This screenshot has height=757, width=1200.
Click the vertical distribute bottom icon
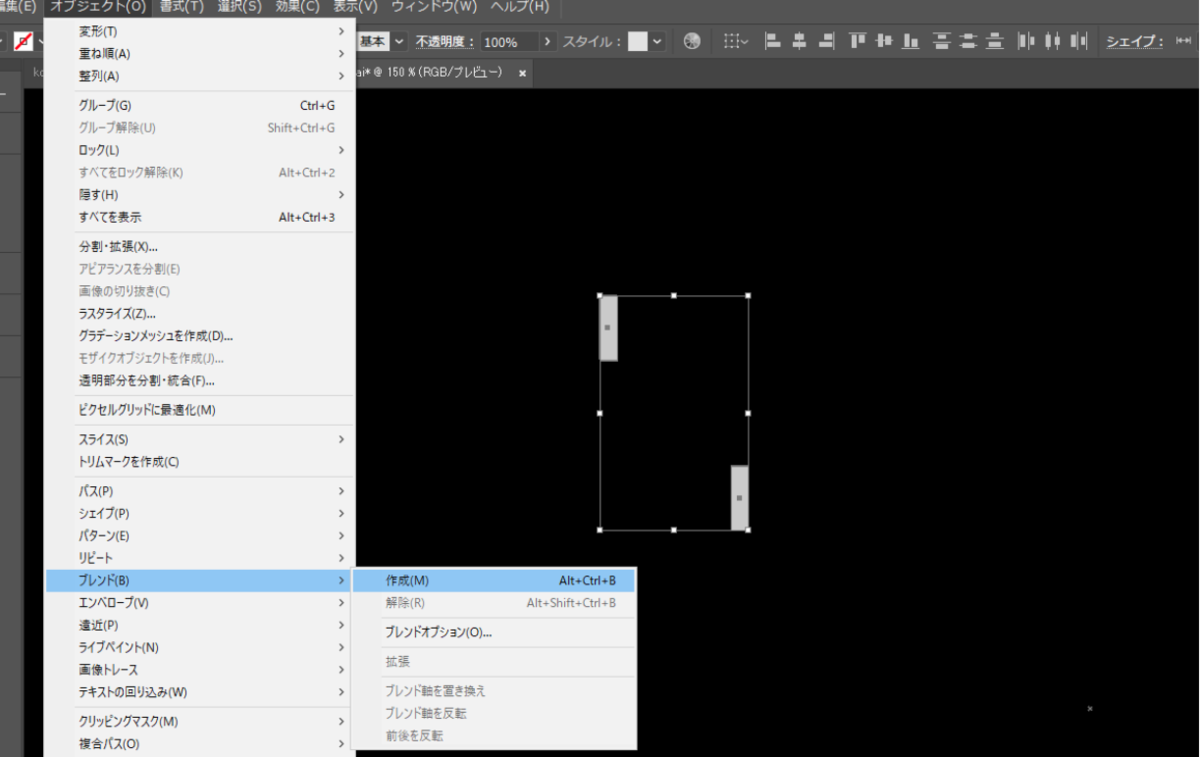[994, 41]
